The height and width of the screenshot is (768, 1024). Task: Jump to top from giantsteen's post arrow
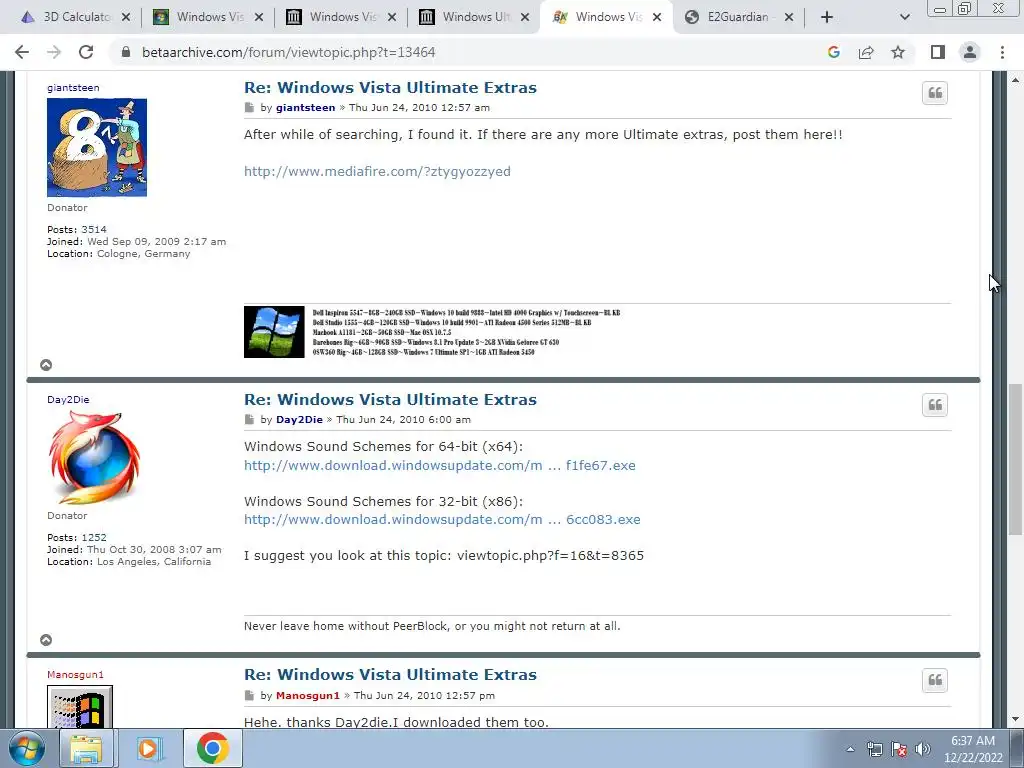pos(46,365)
